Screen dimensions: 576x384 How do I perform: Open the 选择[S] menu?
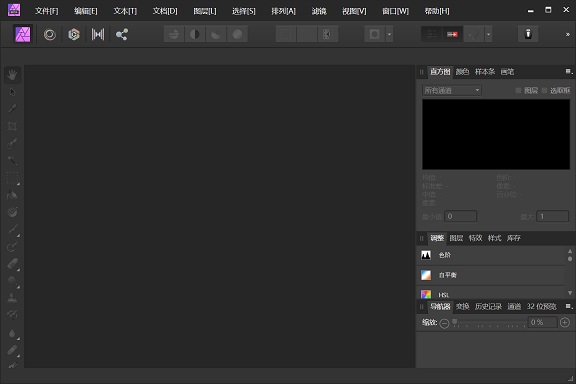pos(244,11)
